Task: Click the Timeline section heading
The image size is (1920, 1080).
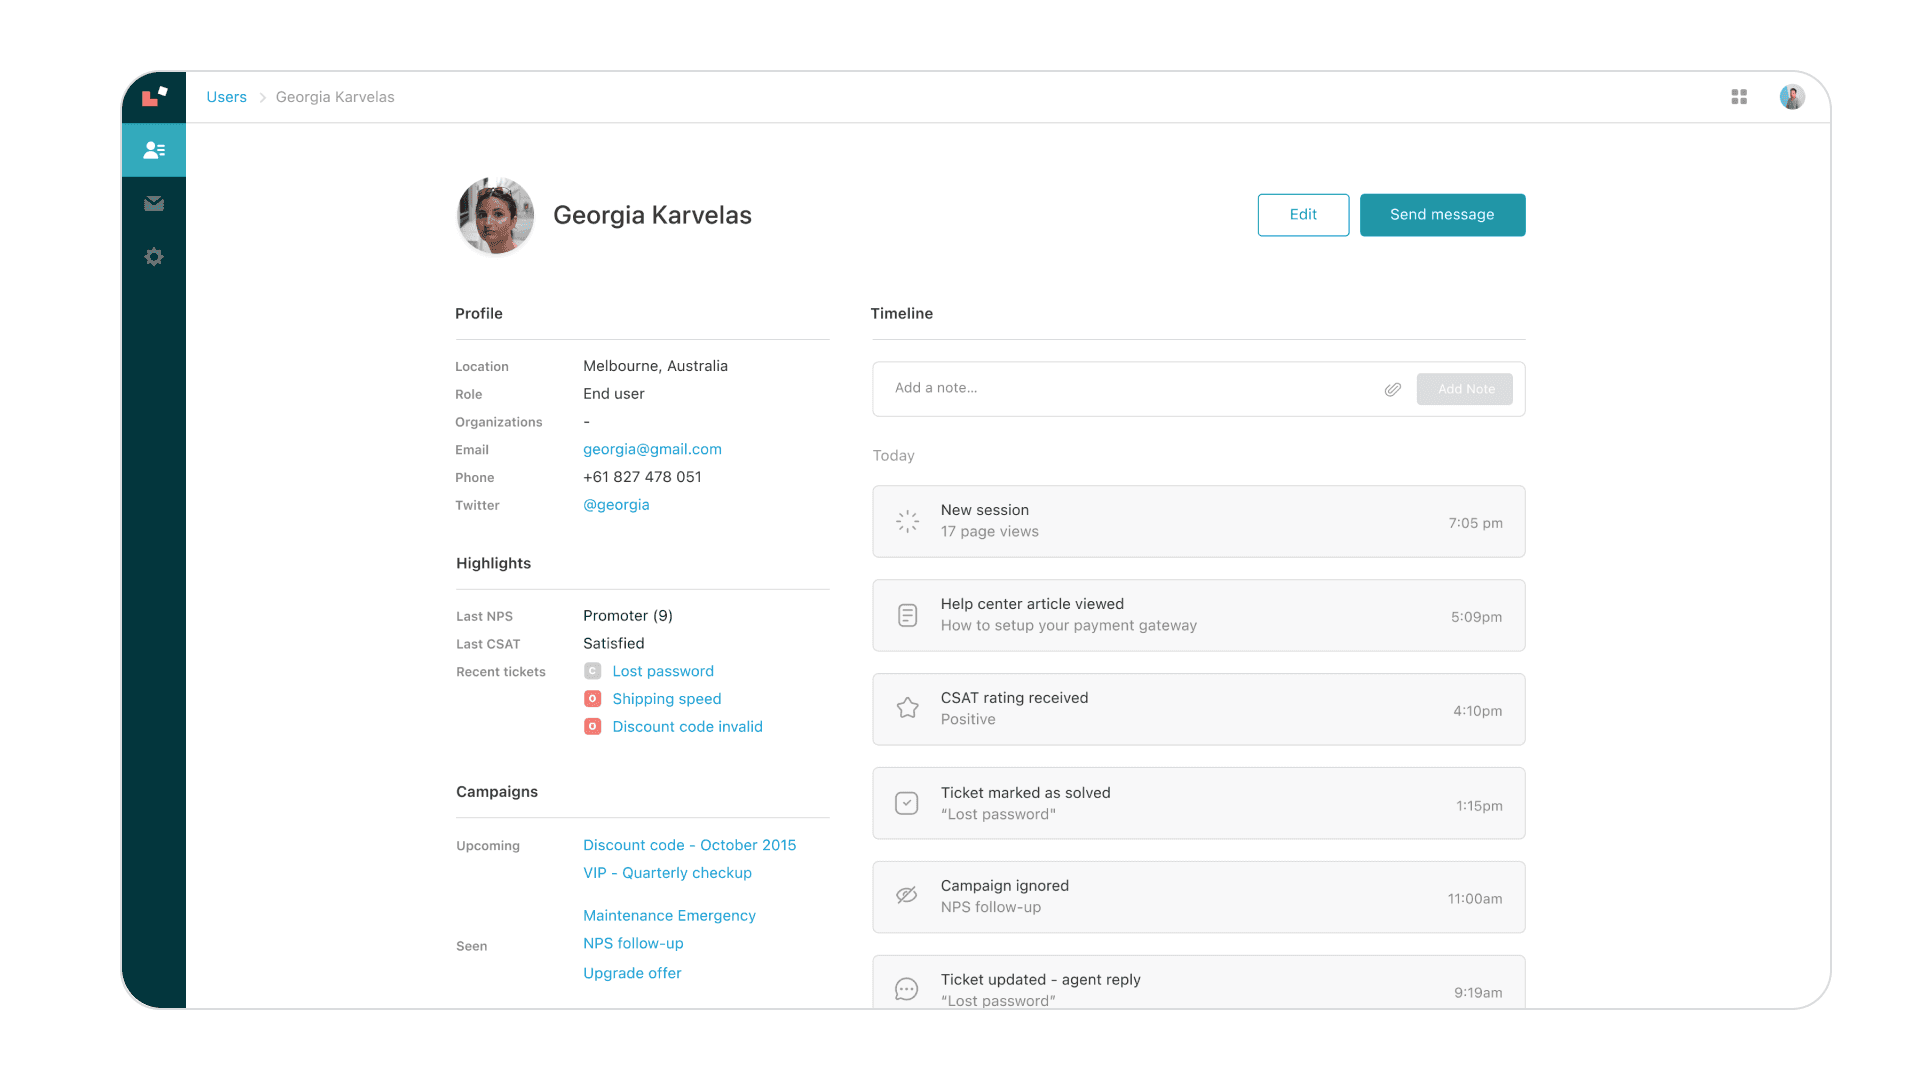Action: point(901,313)
